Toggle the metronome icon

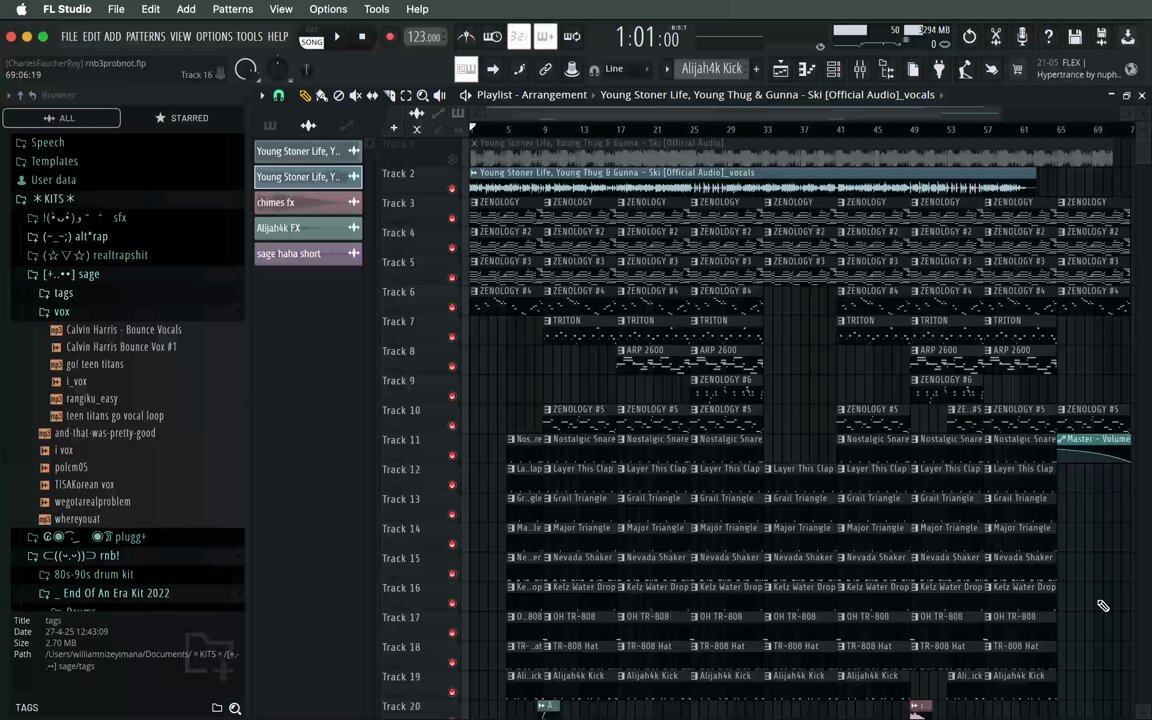pyautogui.click(x=466, y=37)
